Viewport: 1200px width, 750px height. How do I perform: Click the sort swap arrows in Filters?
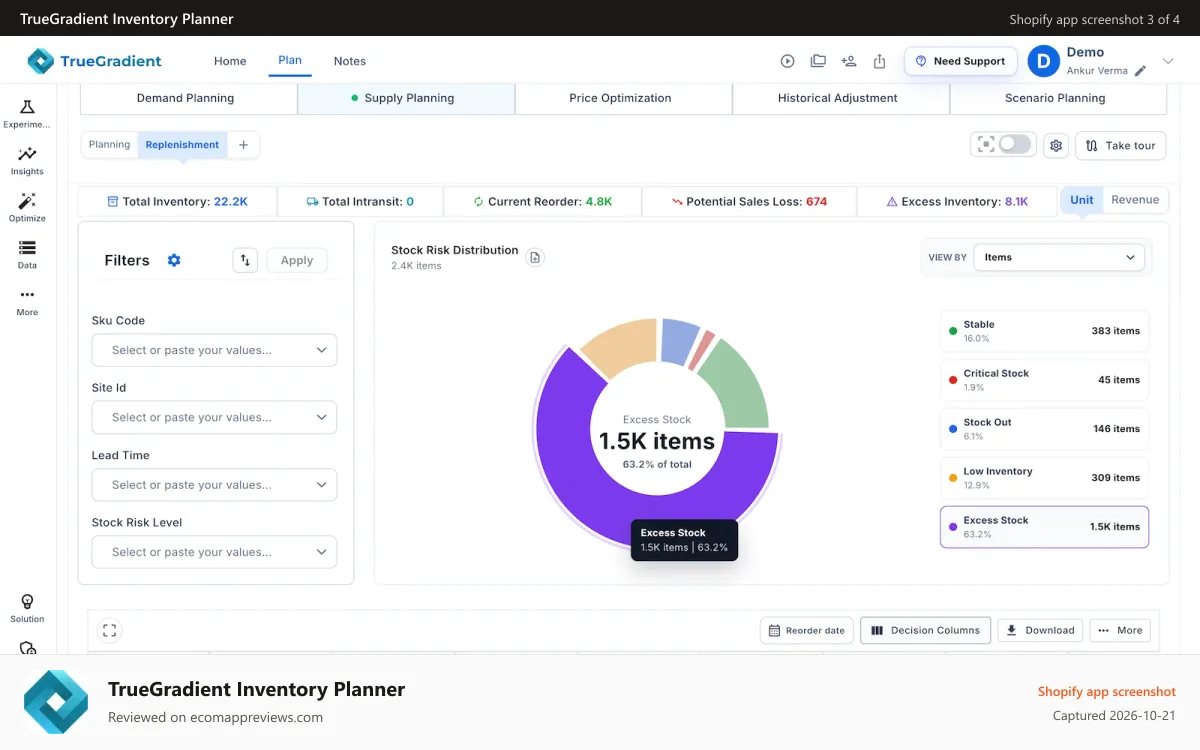pyautogui.click(x=245, y=260)
